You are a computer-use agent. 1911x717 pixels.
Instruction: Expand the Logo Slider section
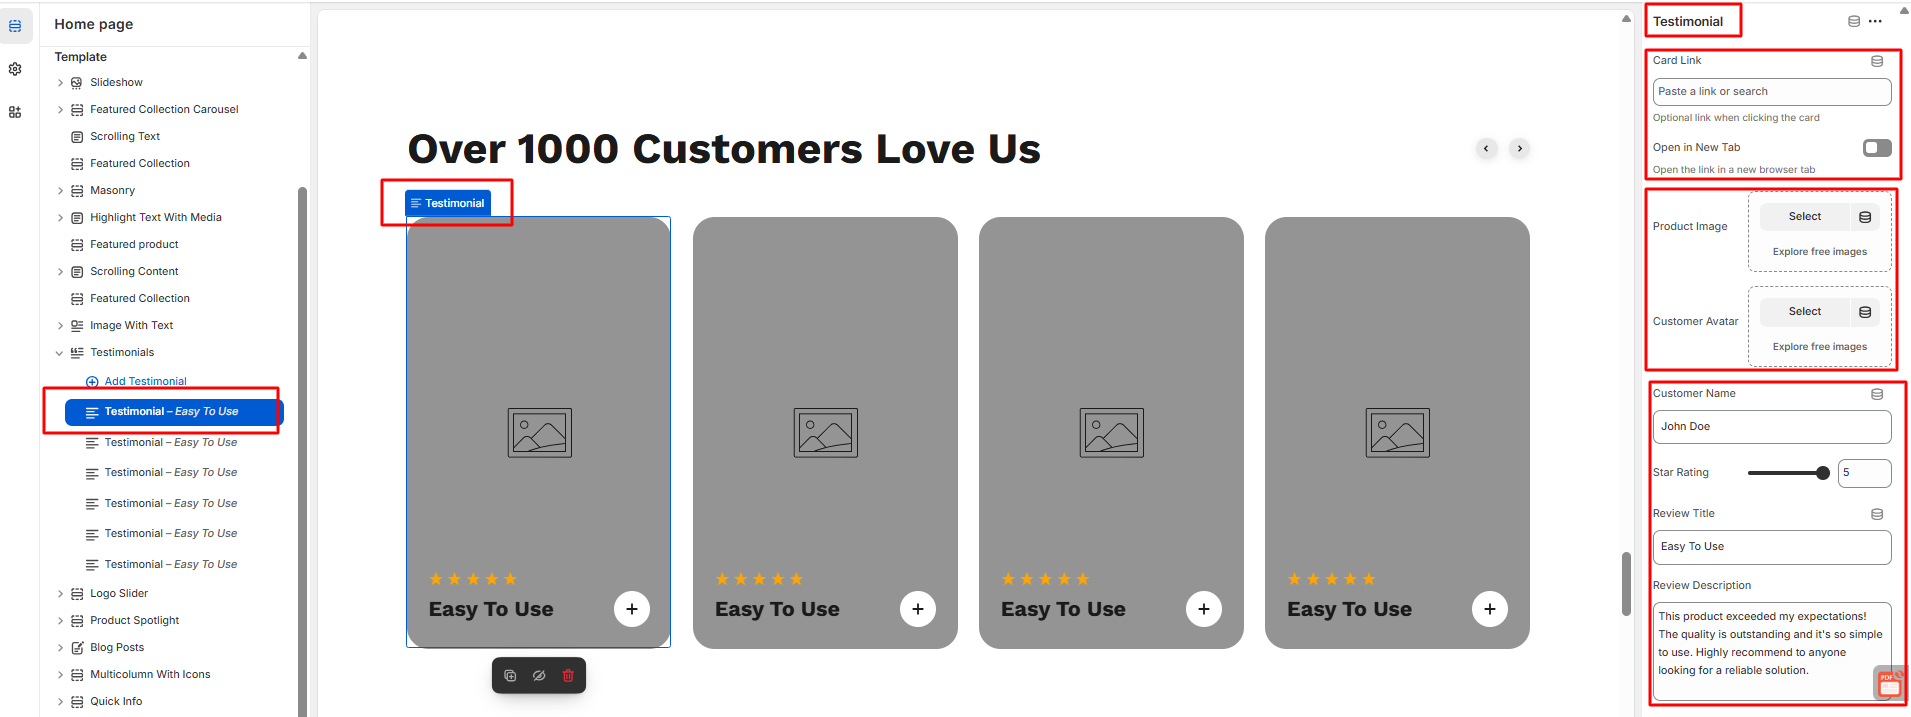tap(60, 594)
